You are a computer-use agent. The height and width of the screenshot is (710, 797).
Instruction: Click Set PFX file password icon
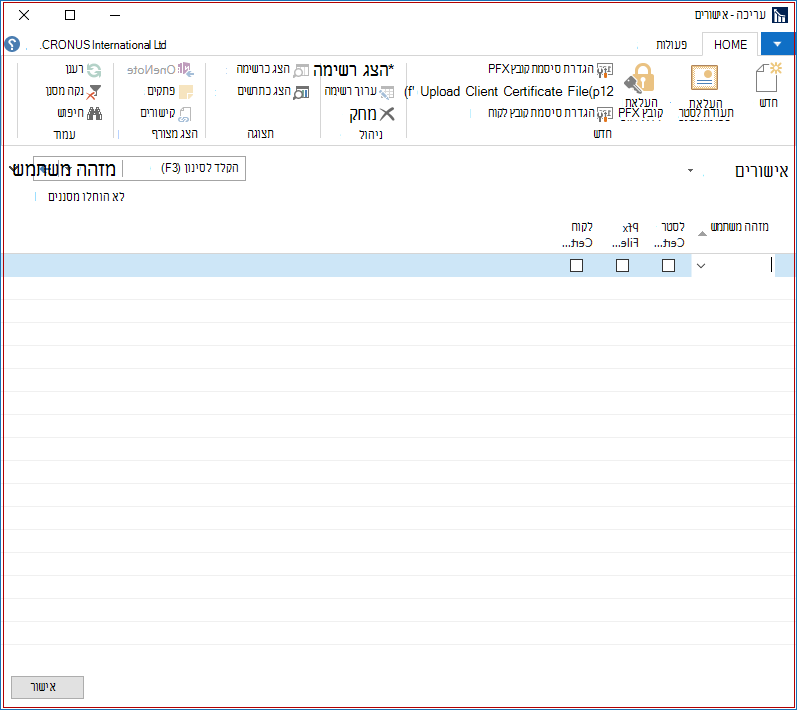tap(605, 70)
